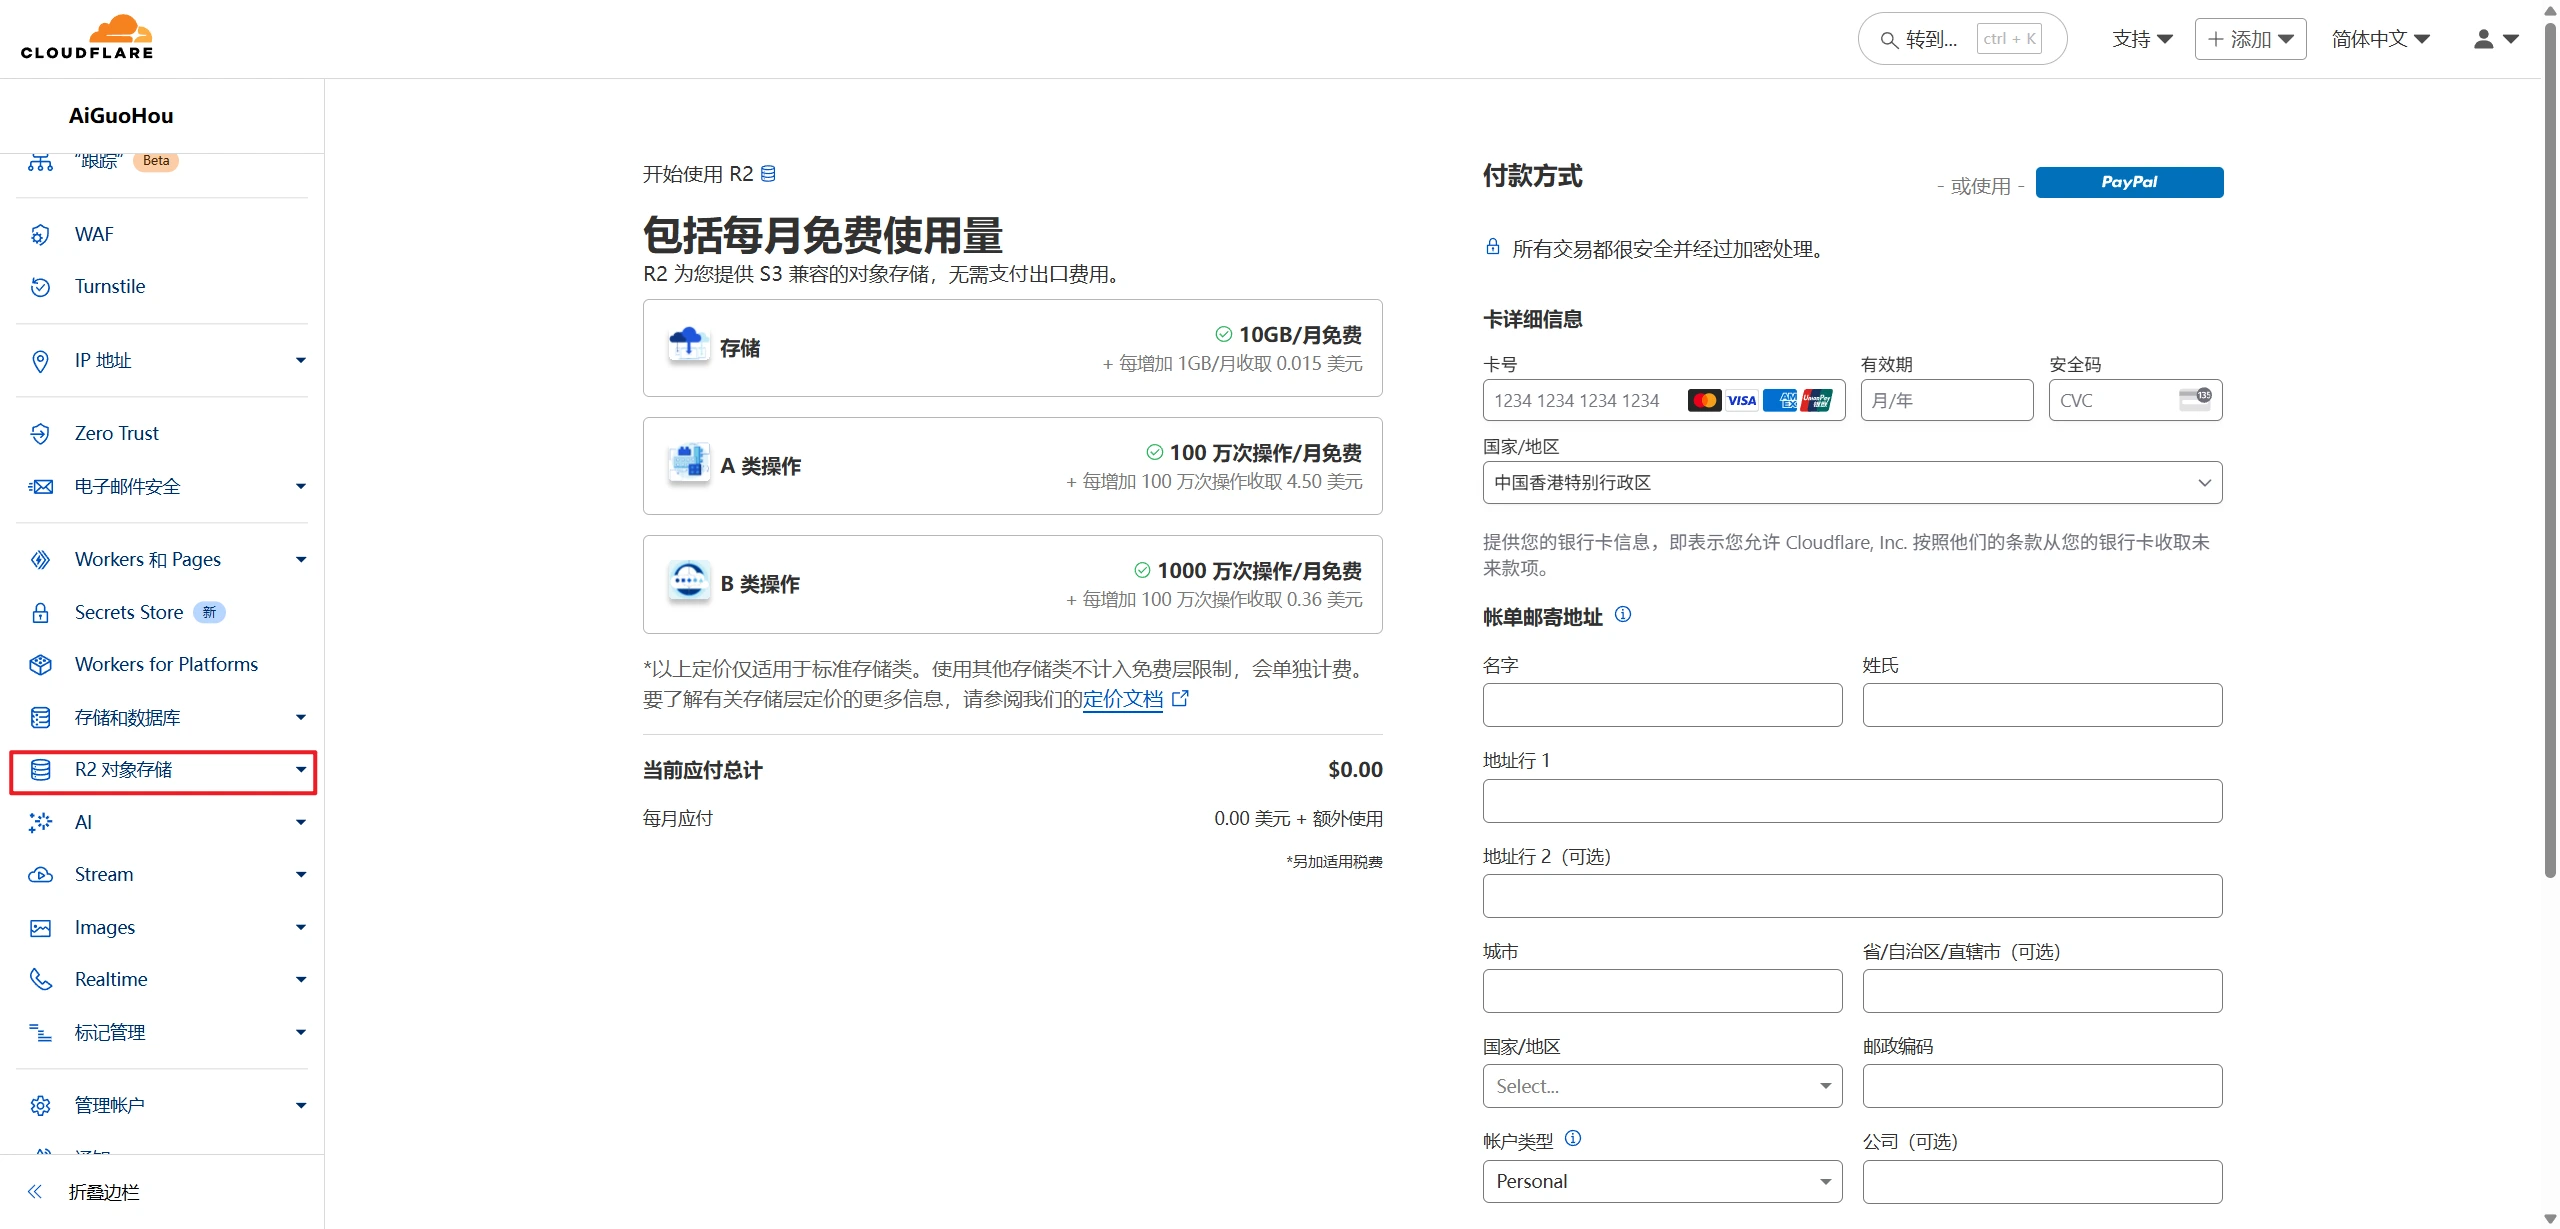The width and height of the screenshot is (2560, 1229).
Task: Expand the Workers 和 Pages submenu
Action: click(300, 560)
